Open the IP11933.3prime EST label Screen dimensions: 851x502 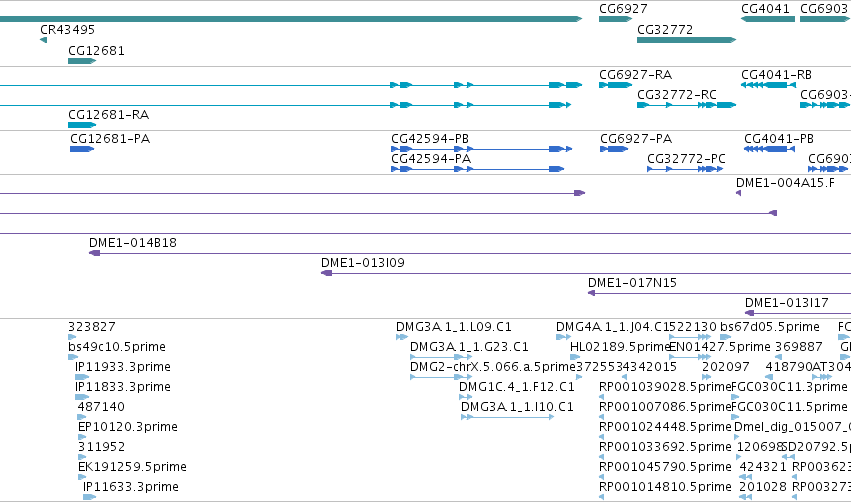coord(123,367)
